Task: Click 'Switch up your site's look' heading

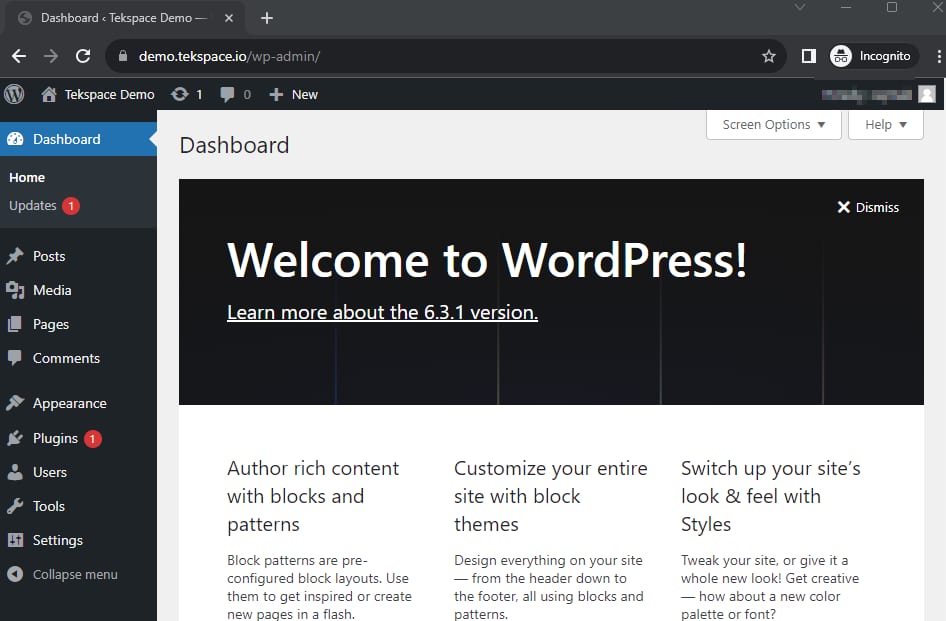Action: tap(770, 496)
